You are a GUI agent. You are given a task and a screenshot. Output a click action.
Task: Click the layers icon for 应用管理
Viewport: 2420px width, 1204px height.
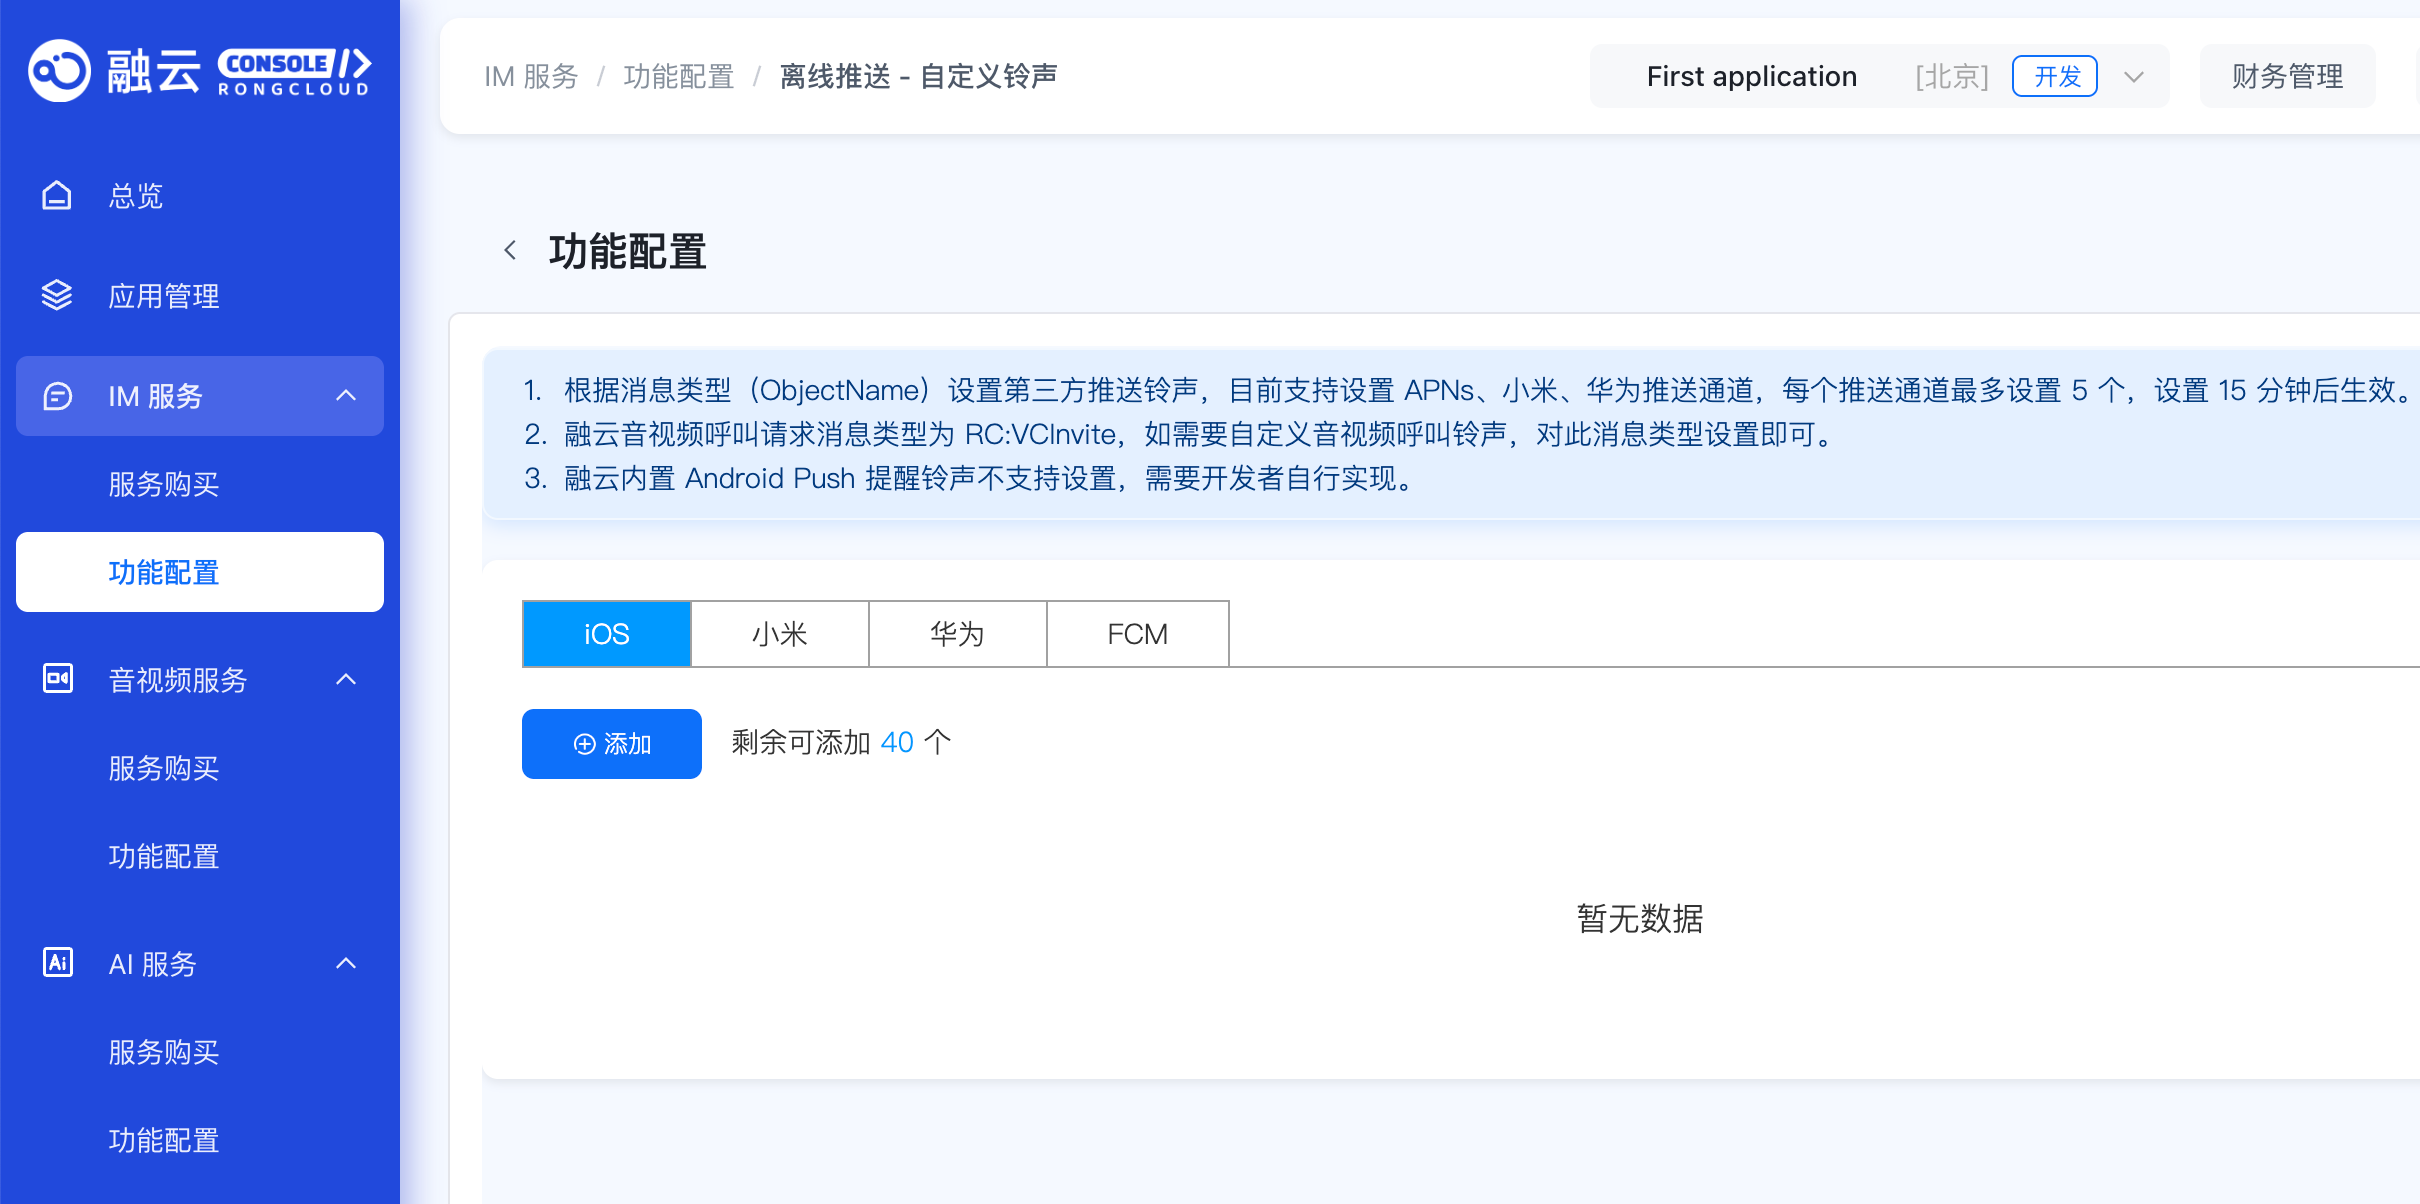(x=57, y=295)
